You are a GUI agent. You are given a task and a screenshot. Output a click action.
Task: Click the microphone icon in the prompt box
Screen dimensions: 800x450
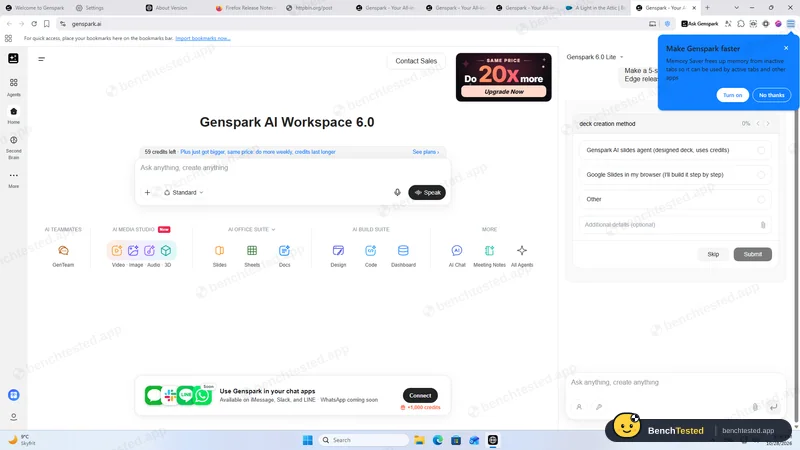[397, 192]
